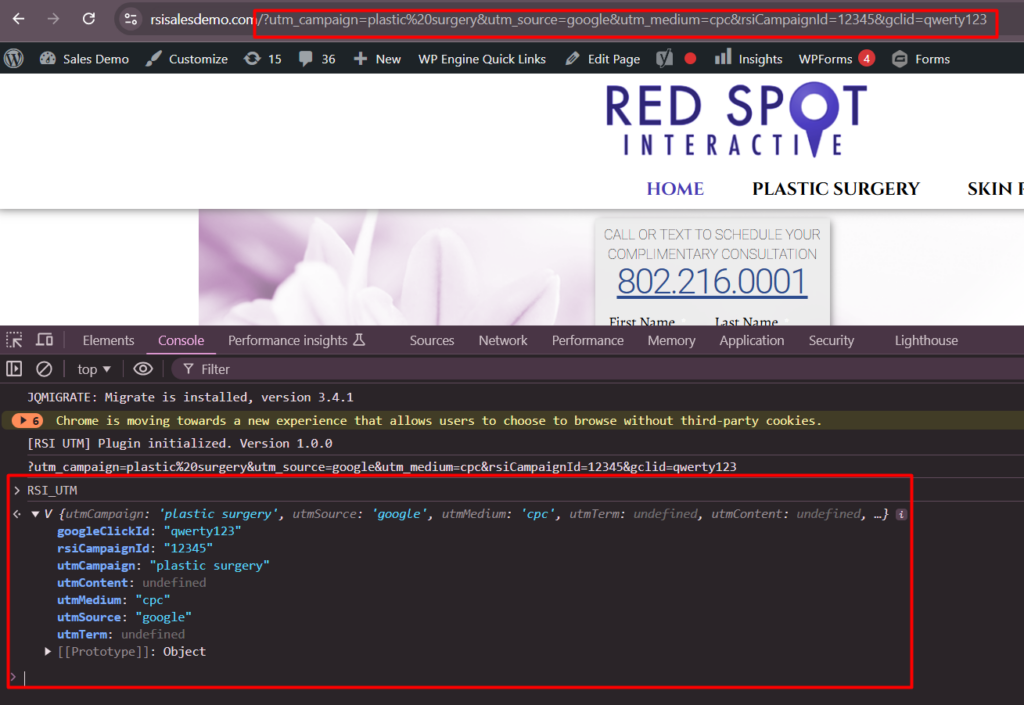
Task: Click the object info icon after preview
Action: point(901,514)
